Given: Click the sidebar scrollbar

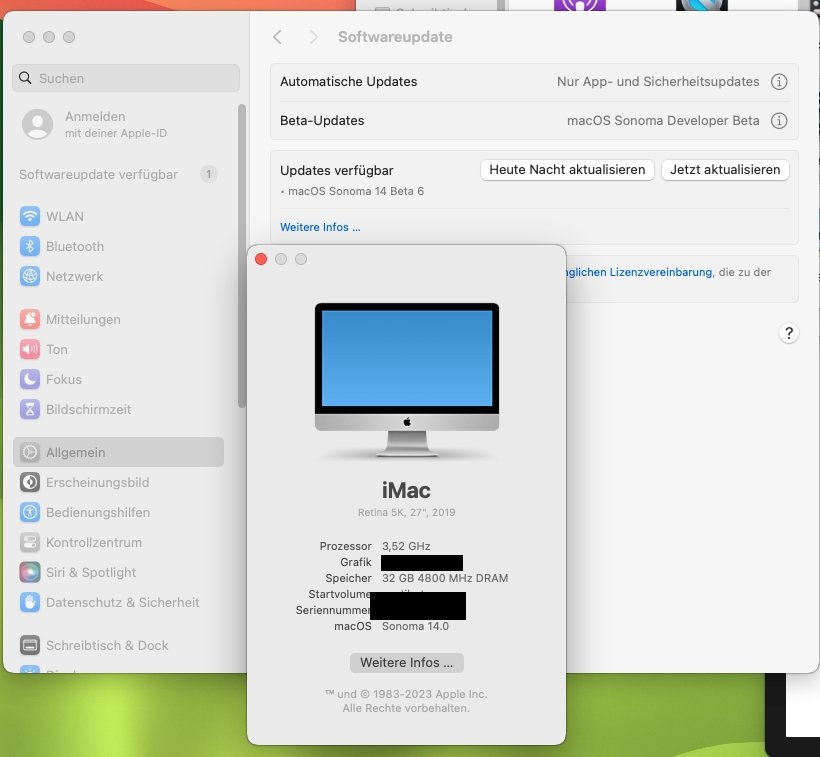Looking at the screenshot, I should (242, 256).
